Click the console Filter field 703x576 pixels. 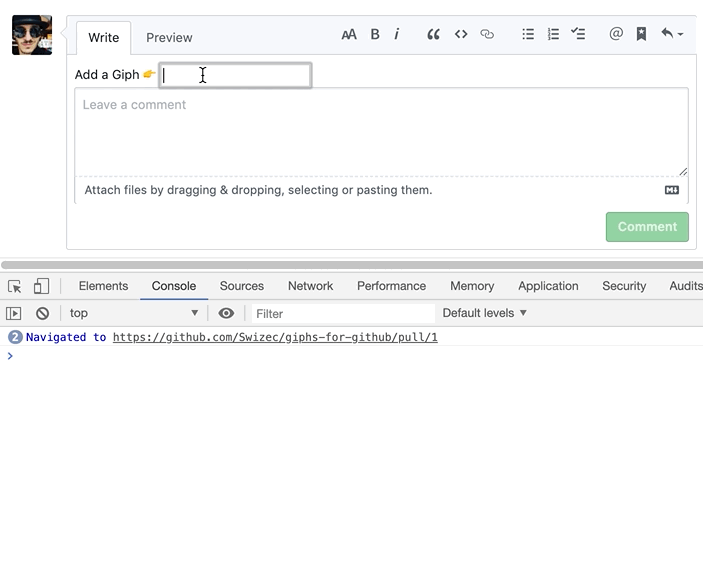(343, 313)
